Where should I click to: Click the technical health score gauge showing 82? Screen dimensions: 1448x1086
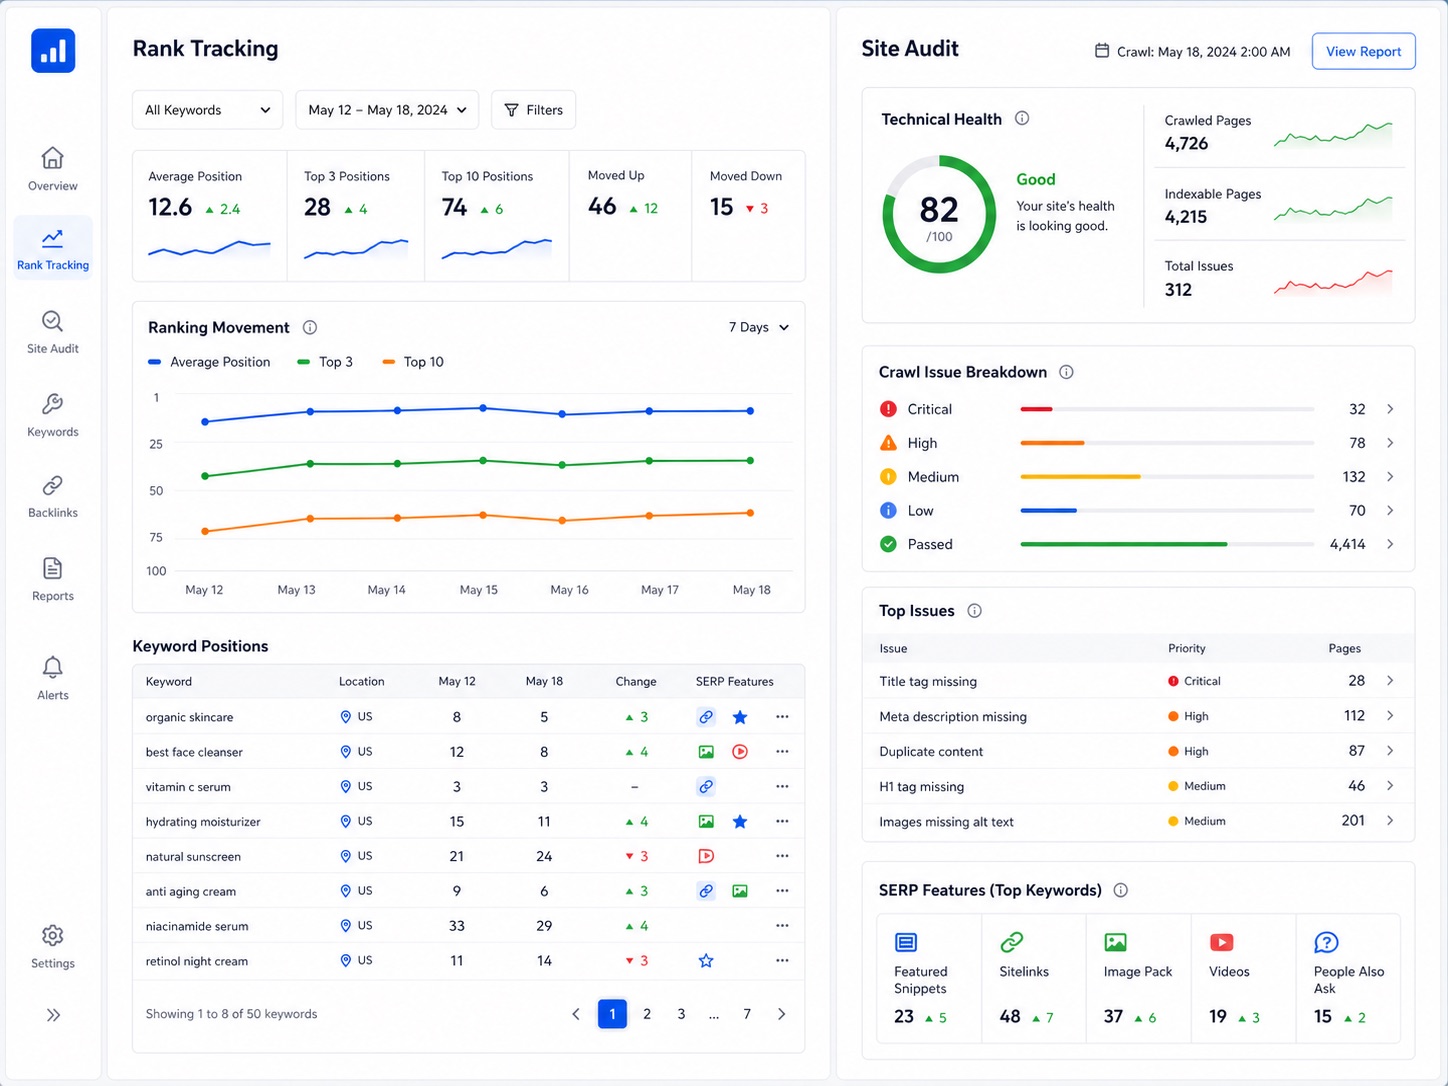[939, 214]
